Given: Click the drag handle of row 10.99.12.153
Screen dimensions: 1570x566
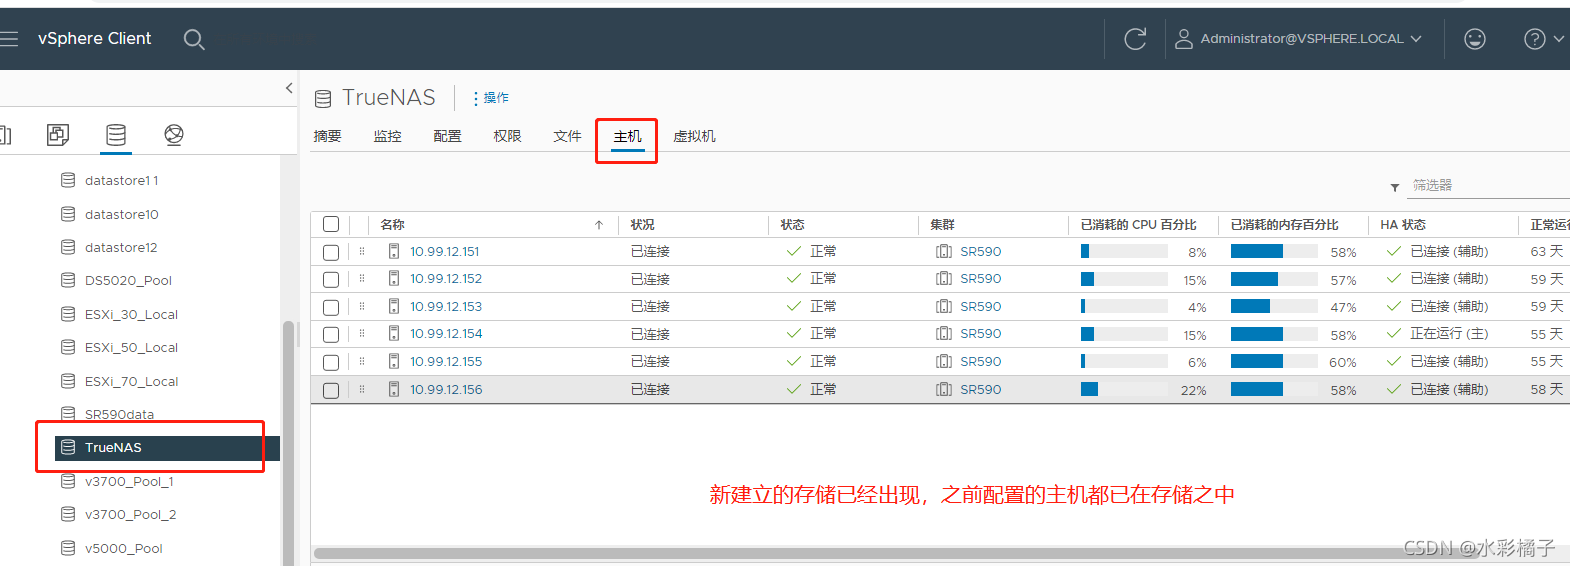Looking at the screenshot, I should click(x=362, y=306).
